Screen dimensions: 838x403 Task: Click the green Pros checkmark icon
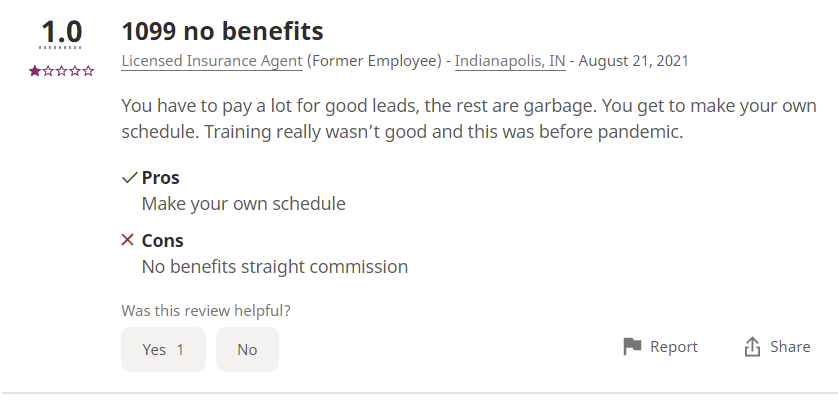coord(129,178)
